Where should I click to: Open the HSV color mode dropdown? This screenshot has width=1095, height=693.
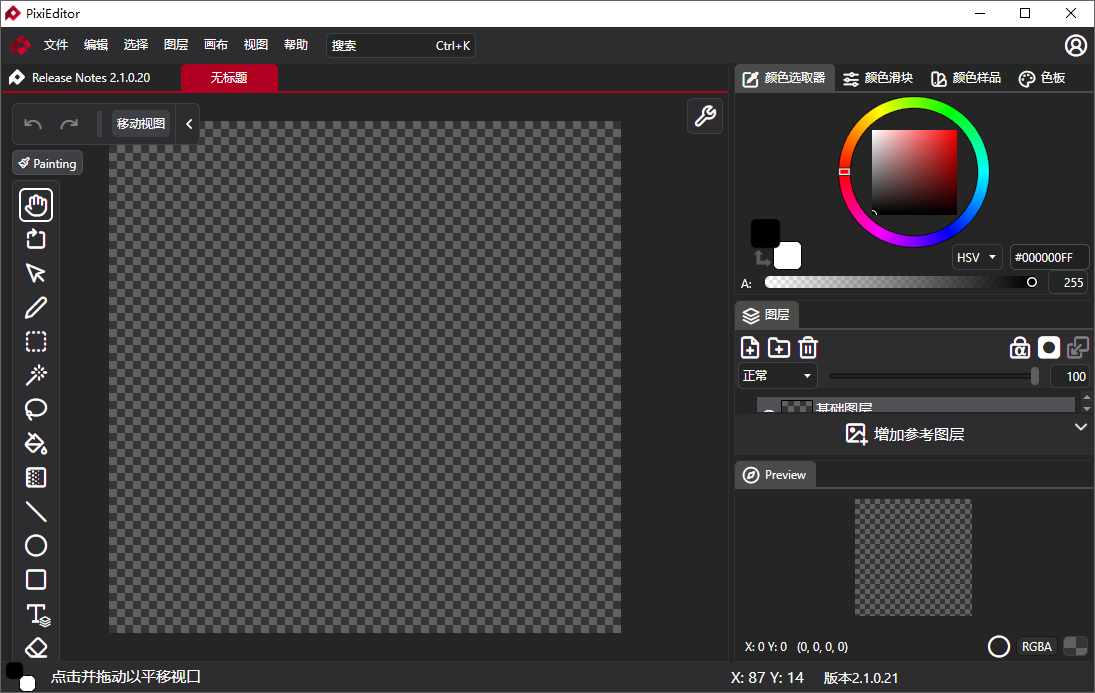(x=976, y=257)
